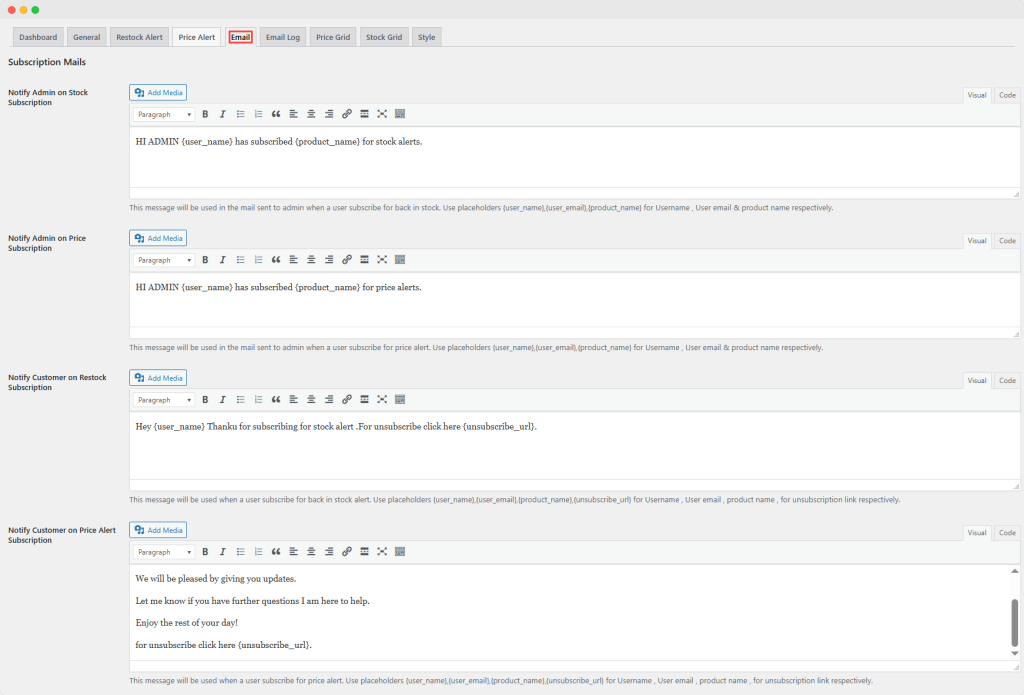
Task: Open Paragraph dropdown in Notify Admin on Stock editor
Action: [x=164, y=114]
